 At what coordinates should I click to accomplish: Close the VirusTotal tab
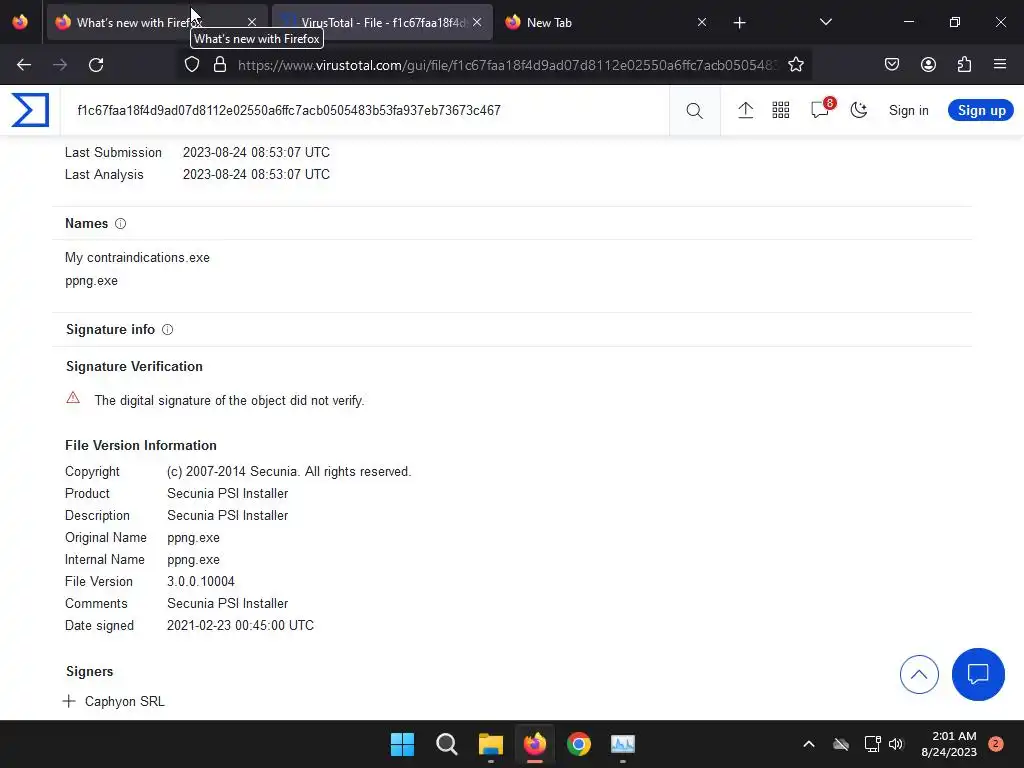pyautogui.click(x=477, y=22)
